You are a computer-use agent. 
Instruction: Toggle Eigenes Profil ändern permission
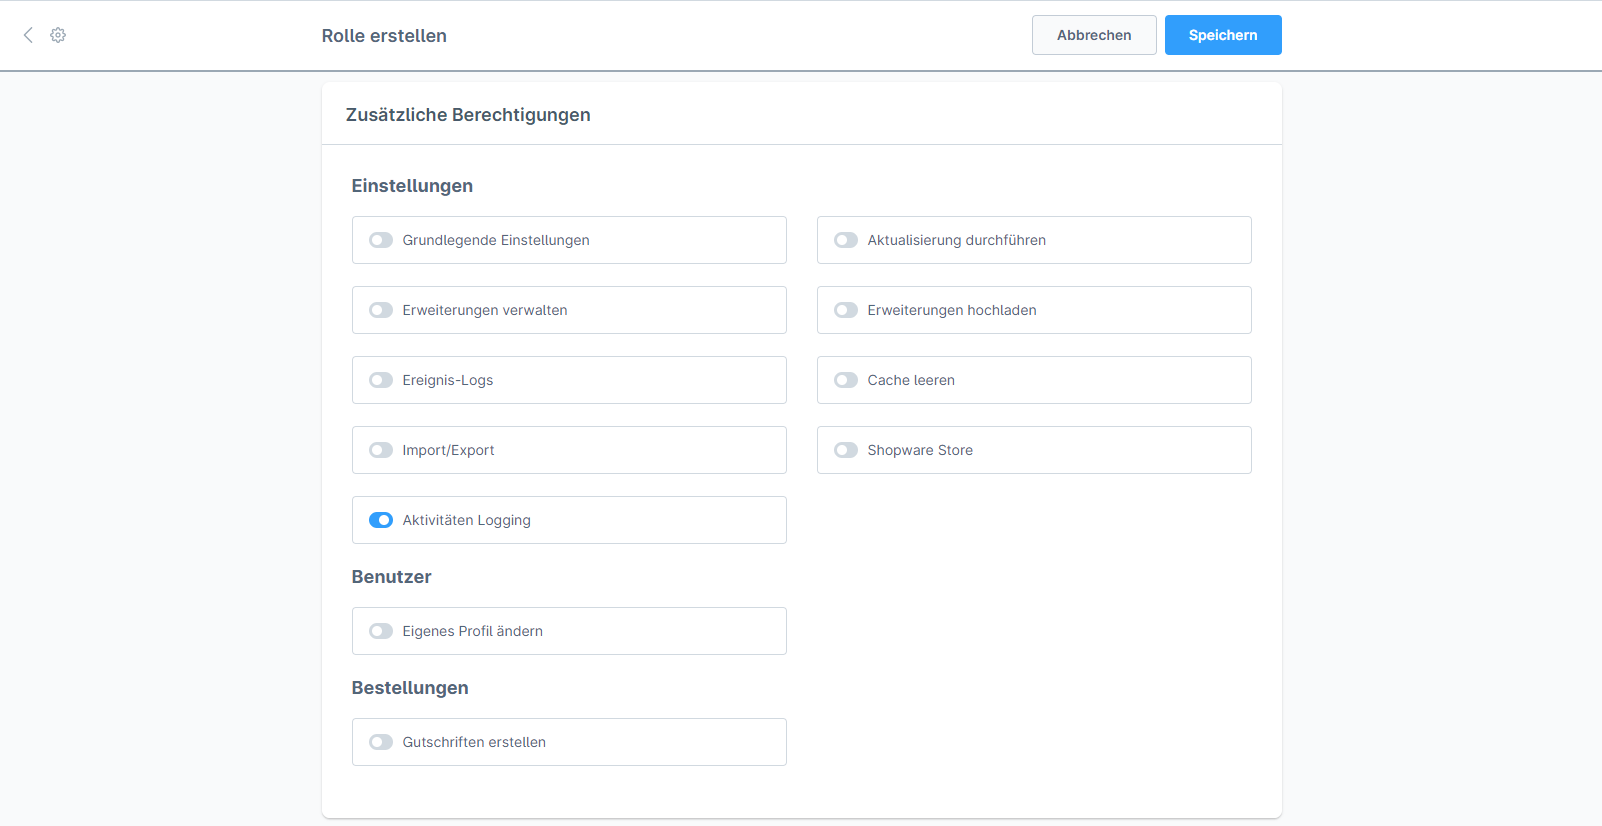tap(381, 631)
